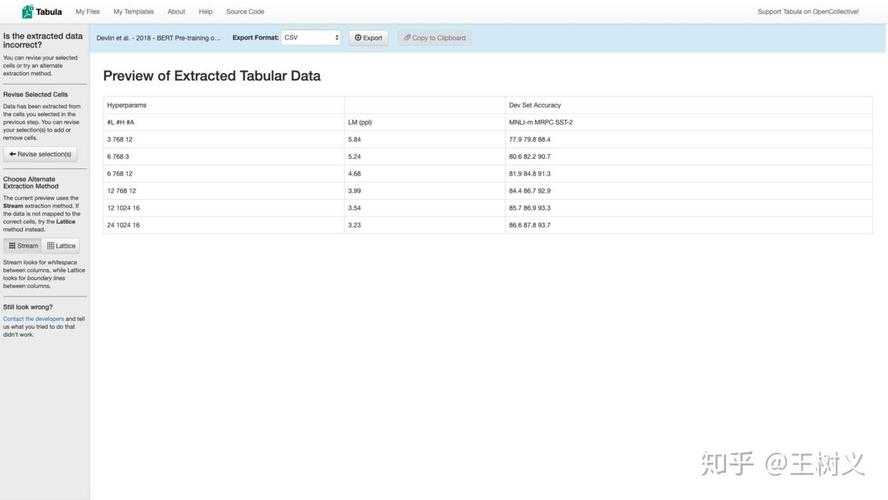Switch extraction method to Stream

click(22, 245)
